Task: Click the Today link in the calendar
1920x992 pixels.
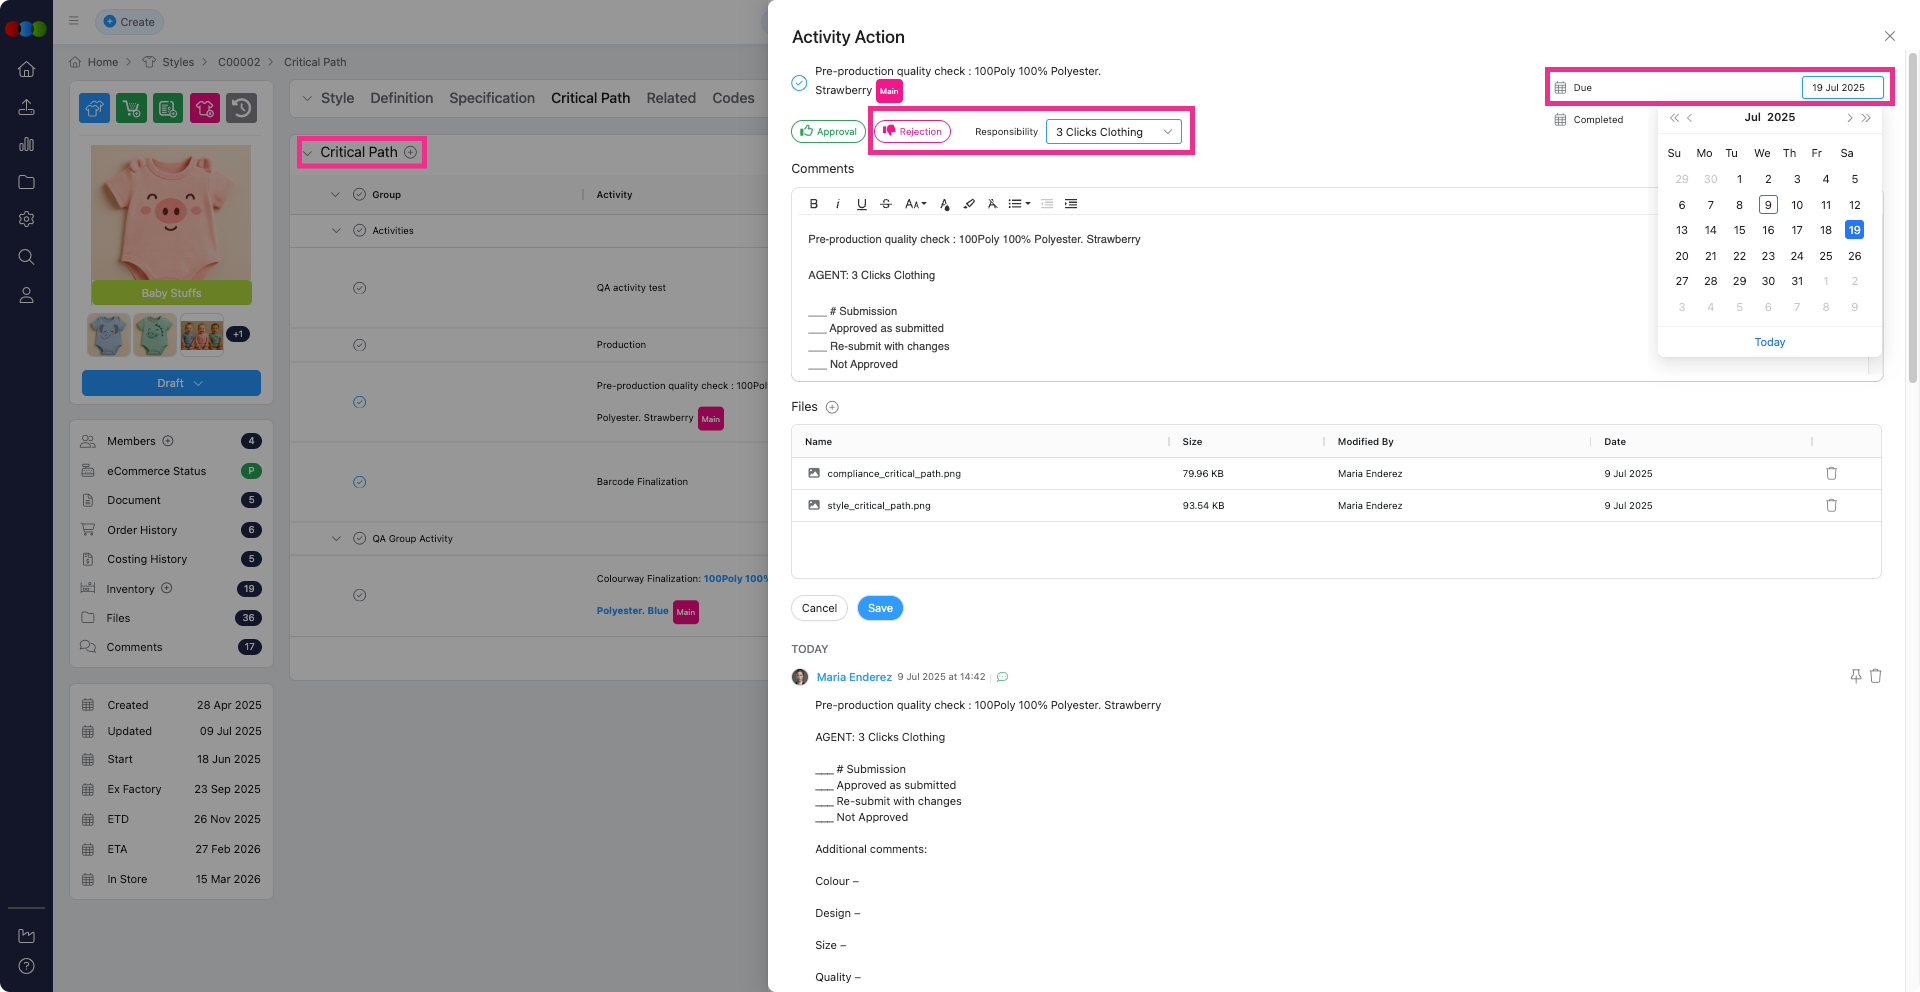Action: (1769, 342)
